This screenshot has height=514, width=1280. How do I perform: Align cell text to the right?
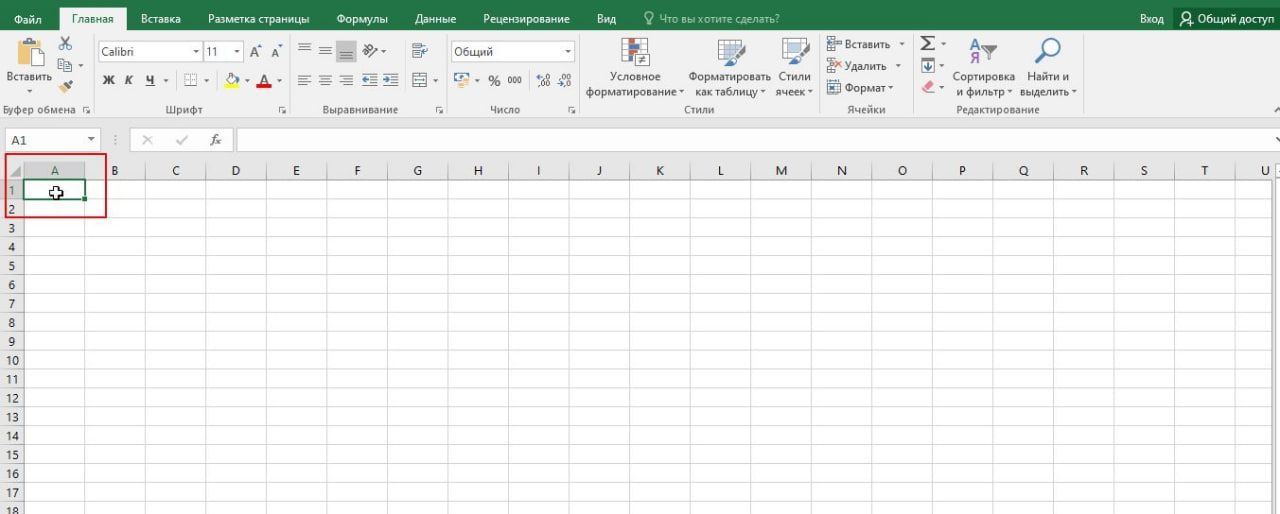click(346, 80)
